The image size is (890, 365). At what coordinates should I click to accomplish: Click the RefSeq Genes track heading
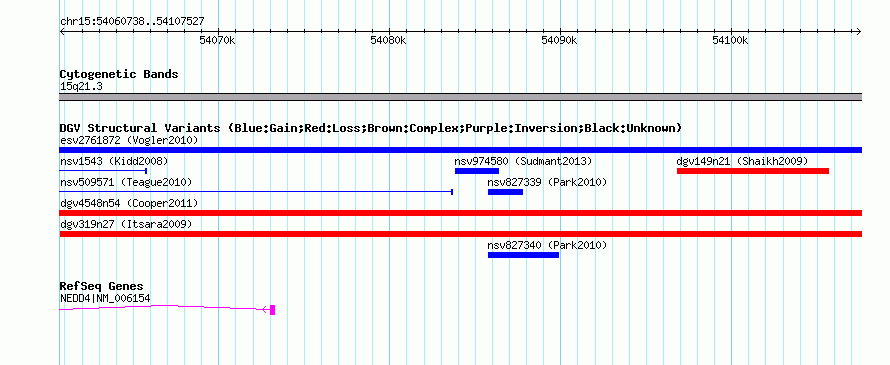102,286
